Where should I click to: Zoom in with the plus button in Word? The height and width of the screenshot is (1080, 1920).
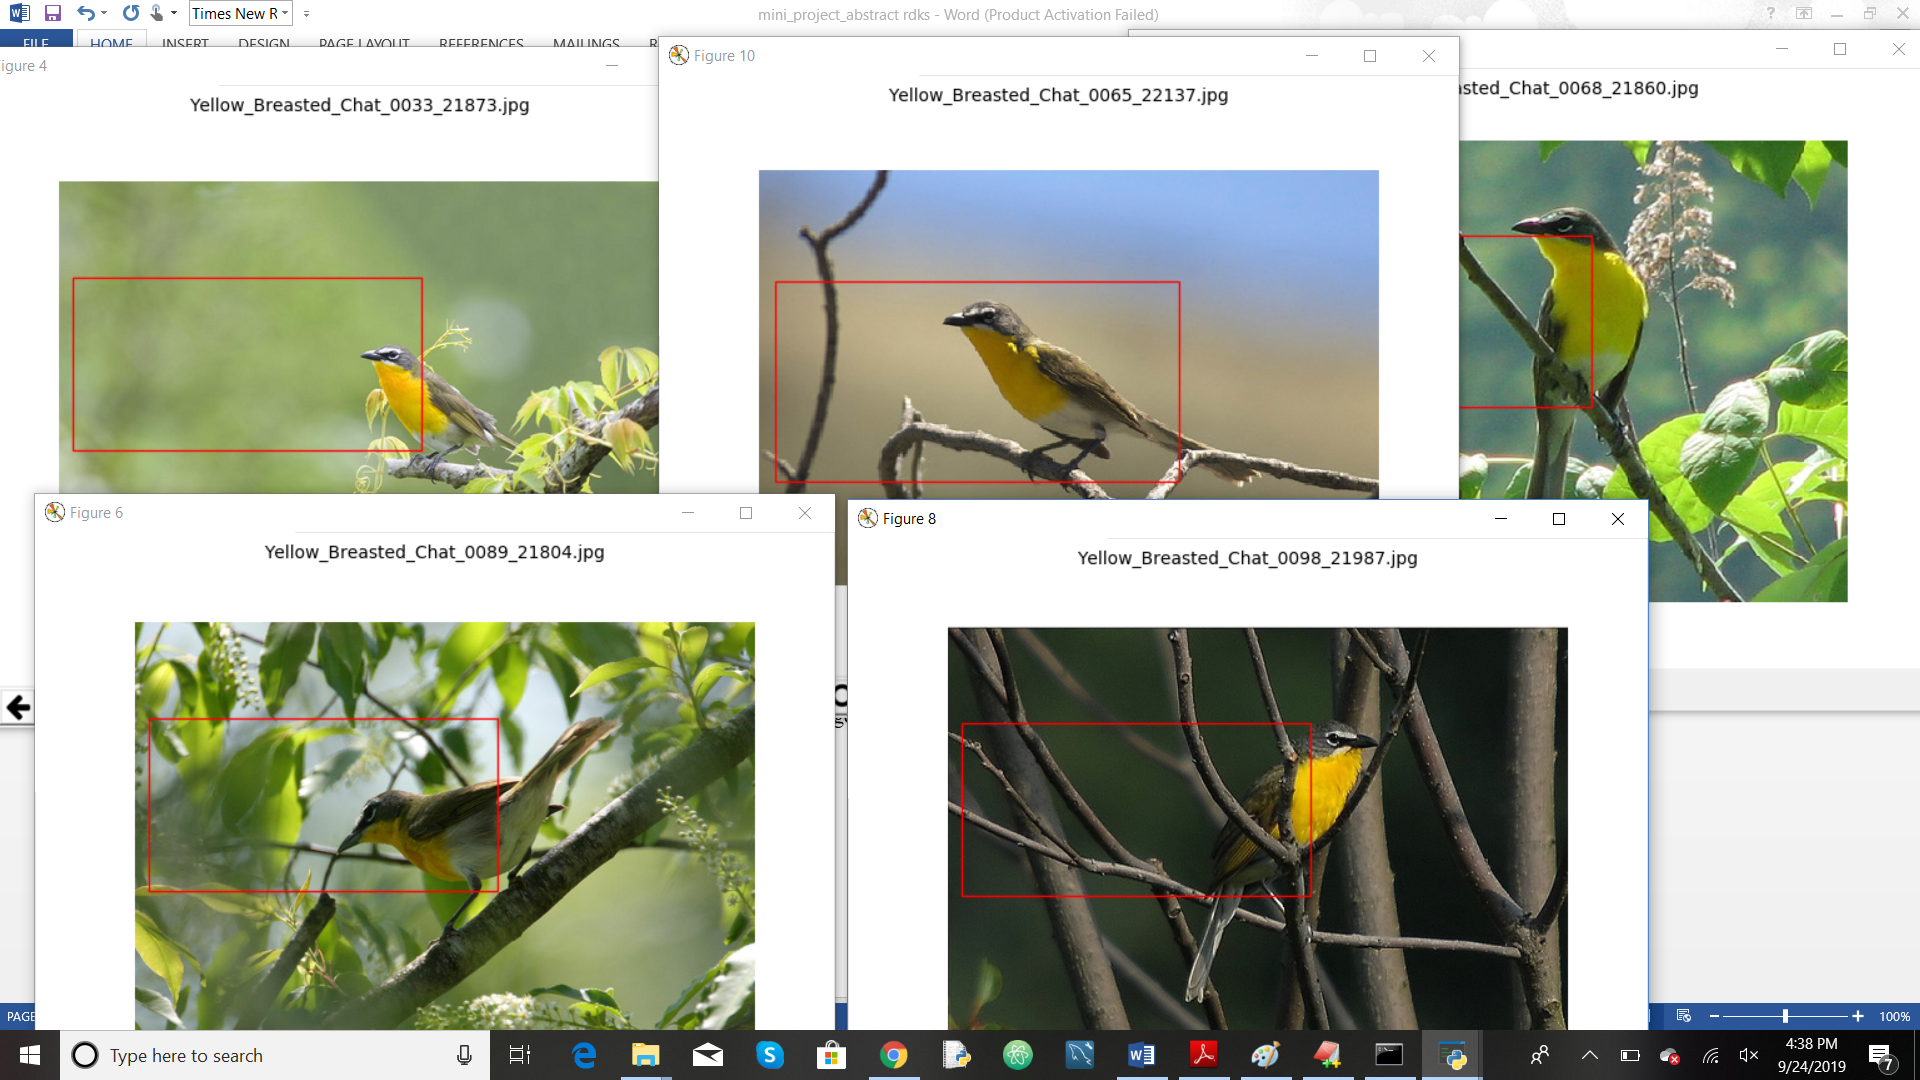[x=1858, y=1016]
